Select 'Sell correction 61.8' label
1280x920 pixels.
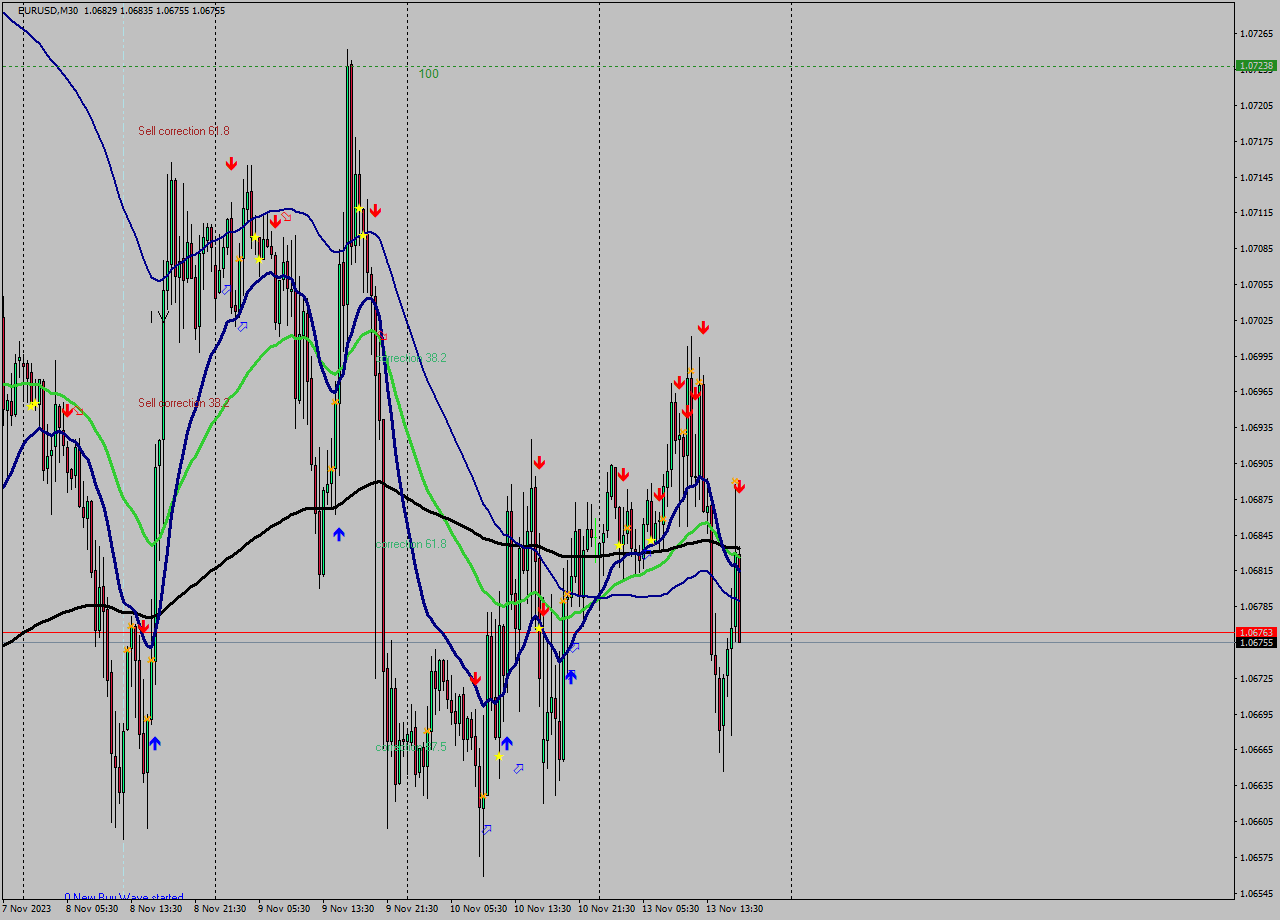(184, 131)
